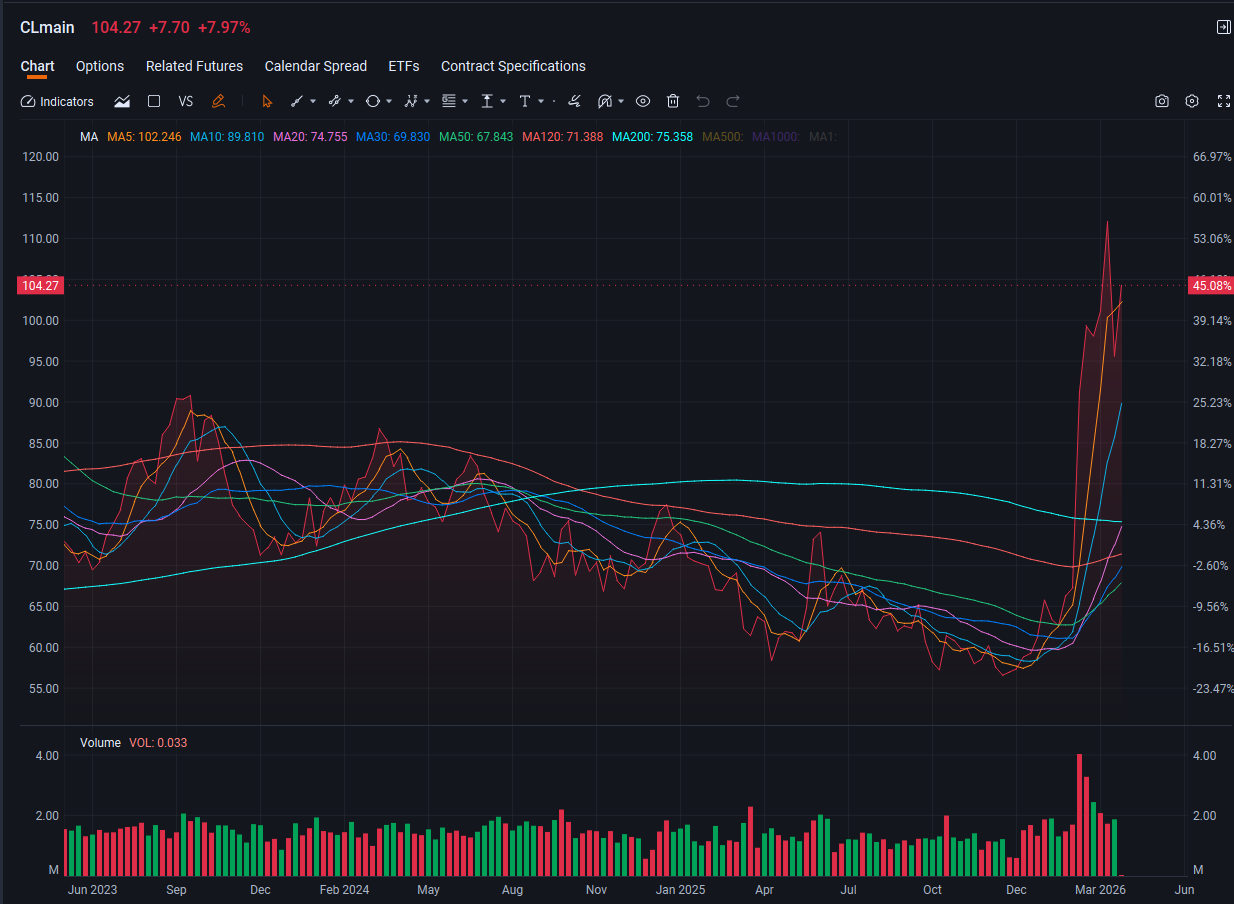1234x904 pixels.
Task: Click the 120.00 price axis label
Action: (x=40, y=157)
